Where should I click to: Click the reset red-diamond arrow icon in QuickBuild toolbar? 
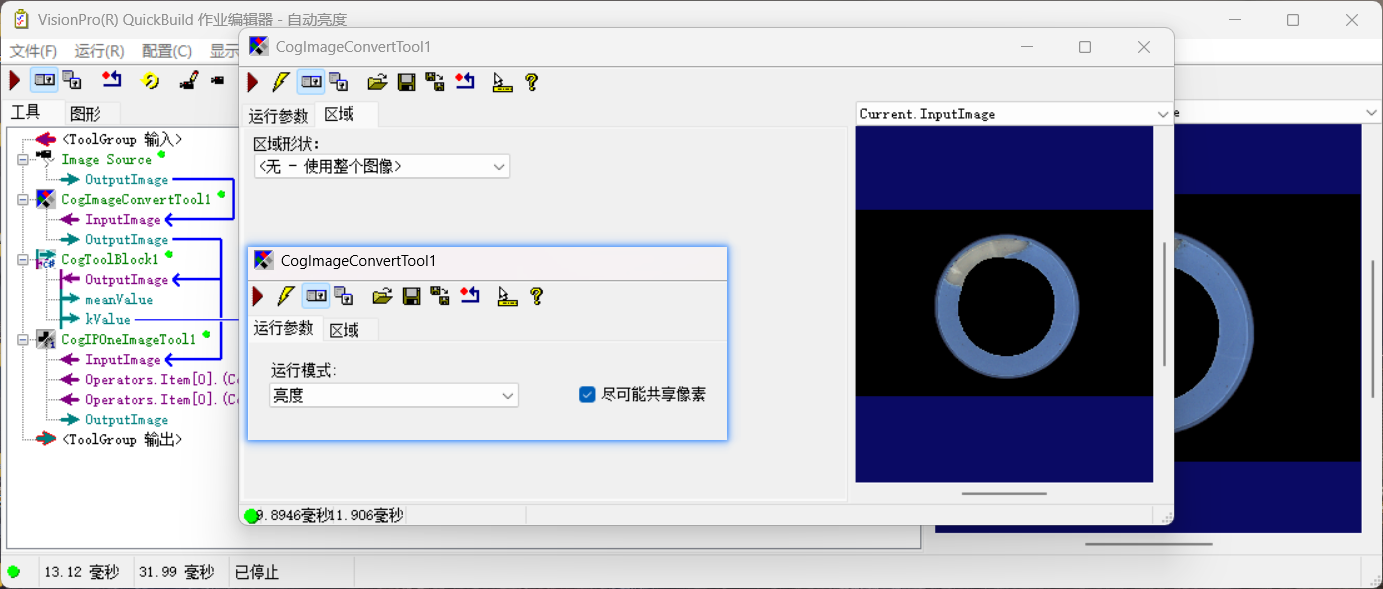(111, 81)
